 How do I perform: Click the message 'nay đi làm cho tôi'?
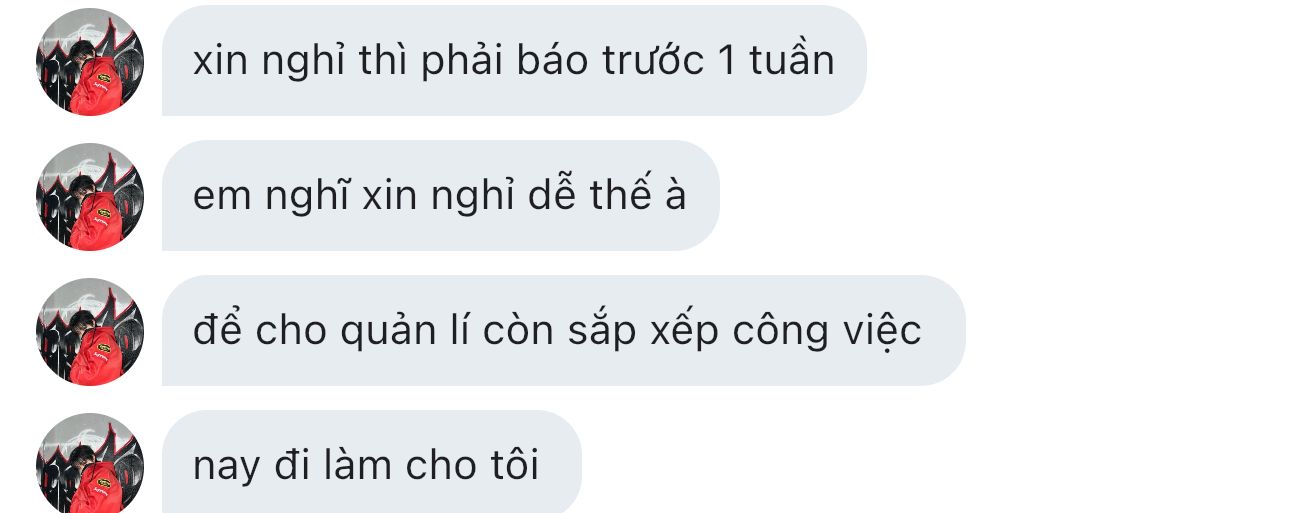pyautogui.click(x=372, y=462)
